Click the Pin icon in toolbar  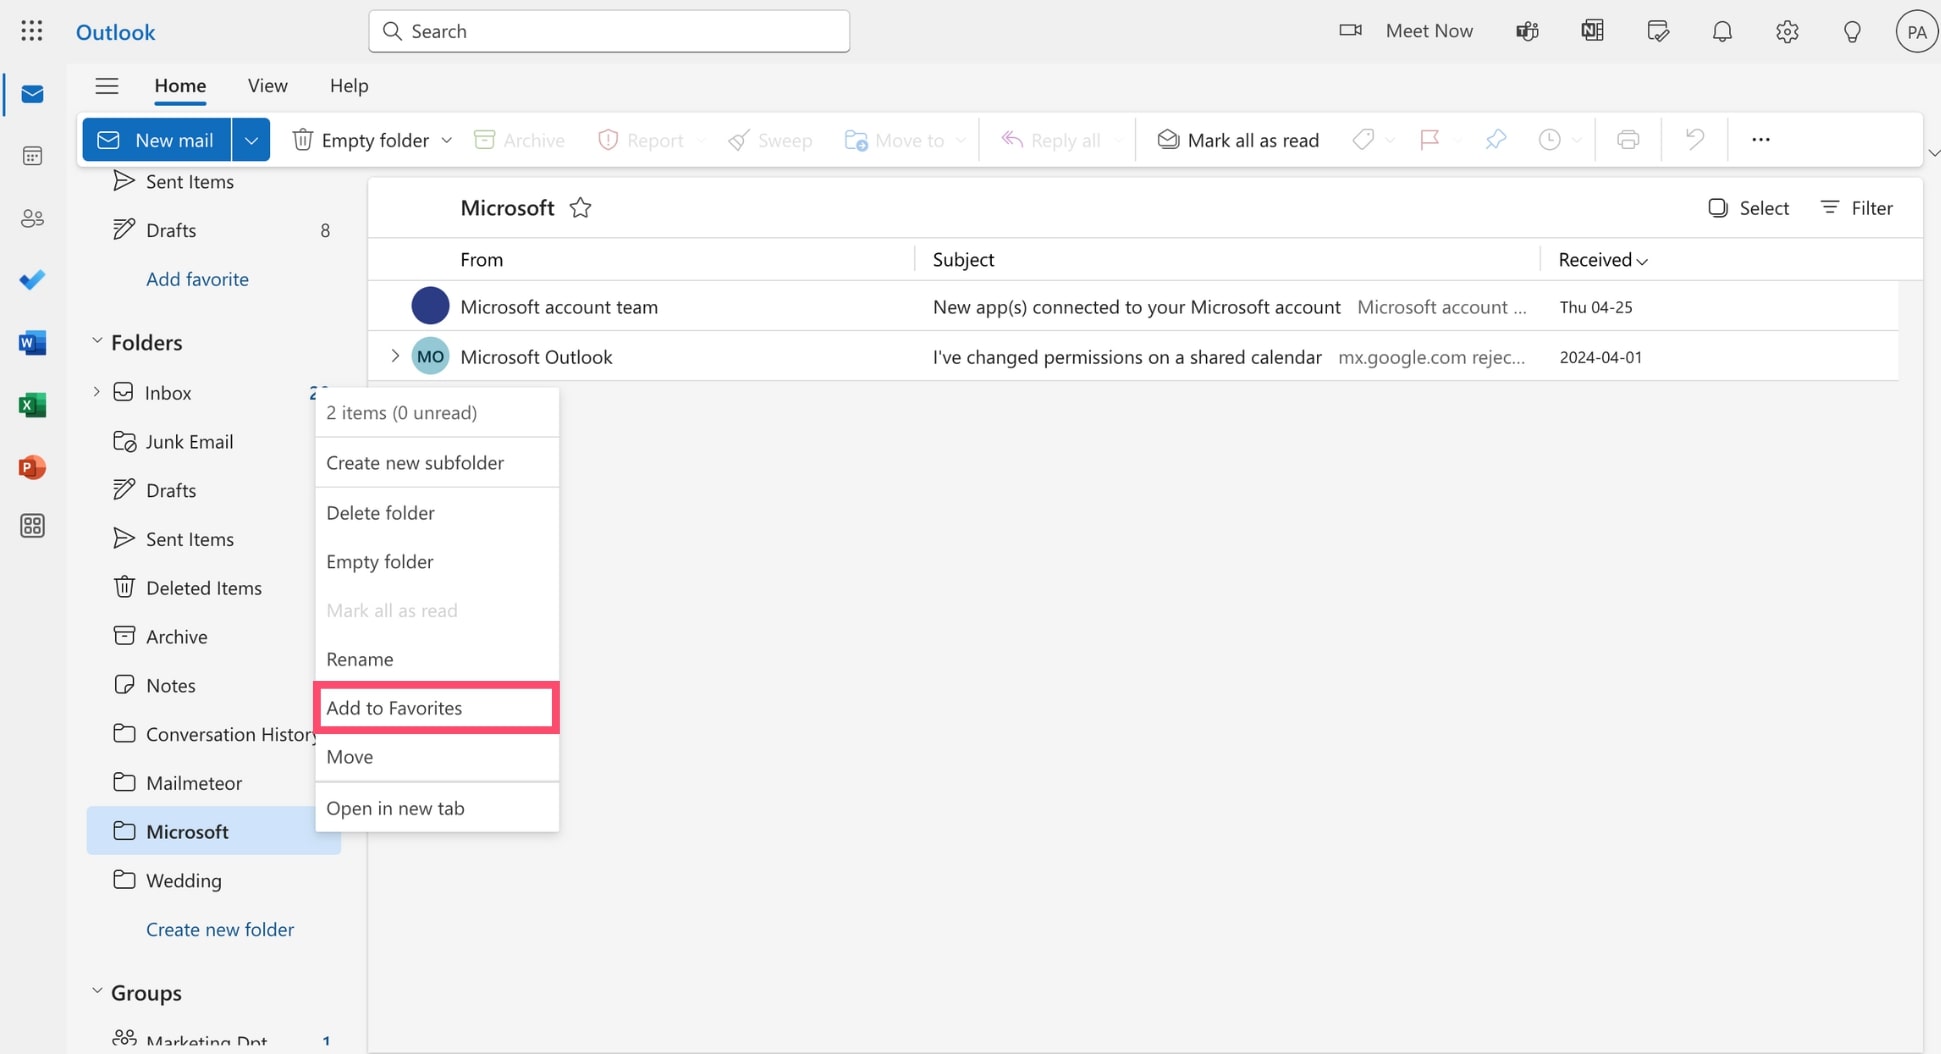point(1496,140)
